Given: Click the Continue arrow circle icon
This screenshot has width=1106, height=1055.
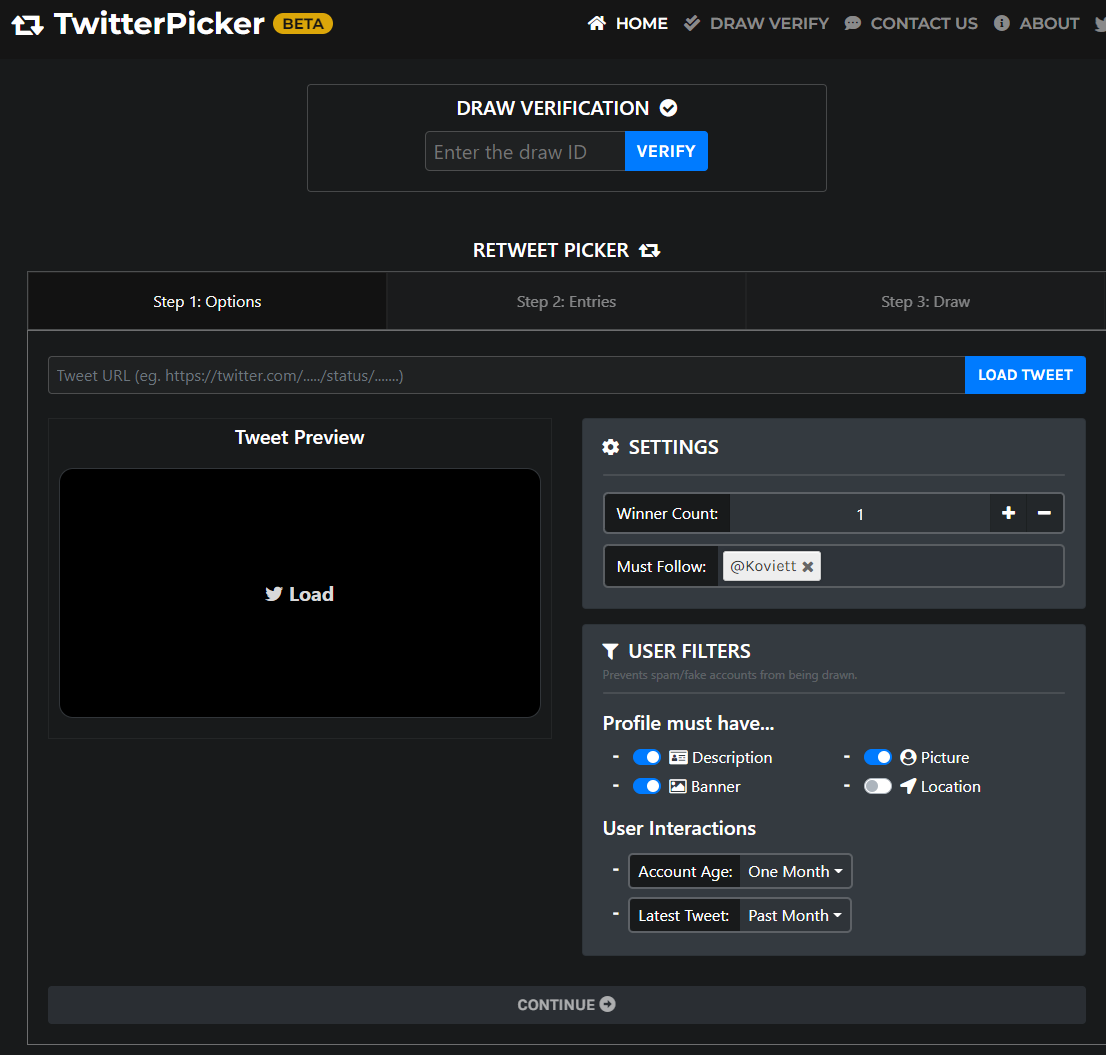Looking at the screenshot, I should click(607, 1004).
